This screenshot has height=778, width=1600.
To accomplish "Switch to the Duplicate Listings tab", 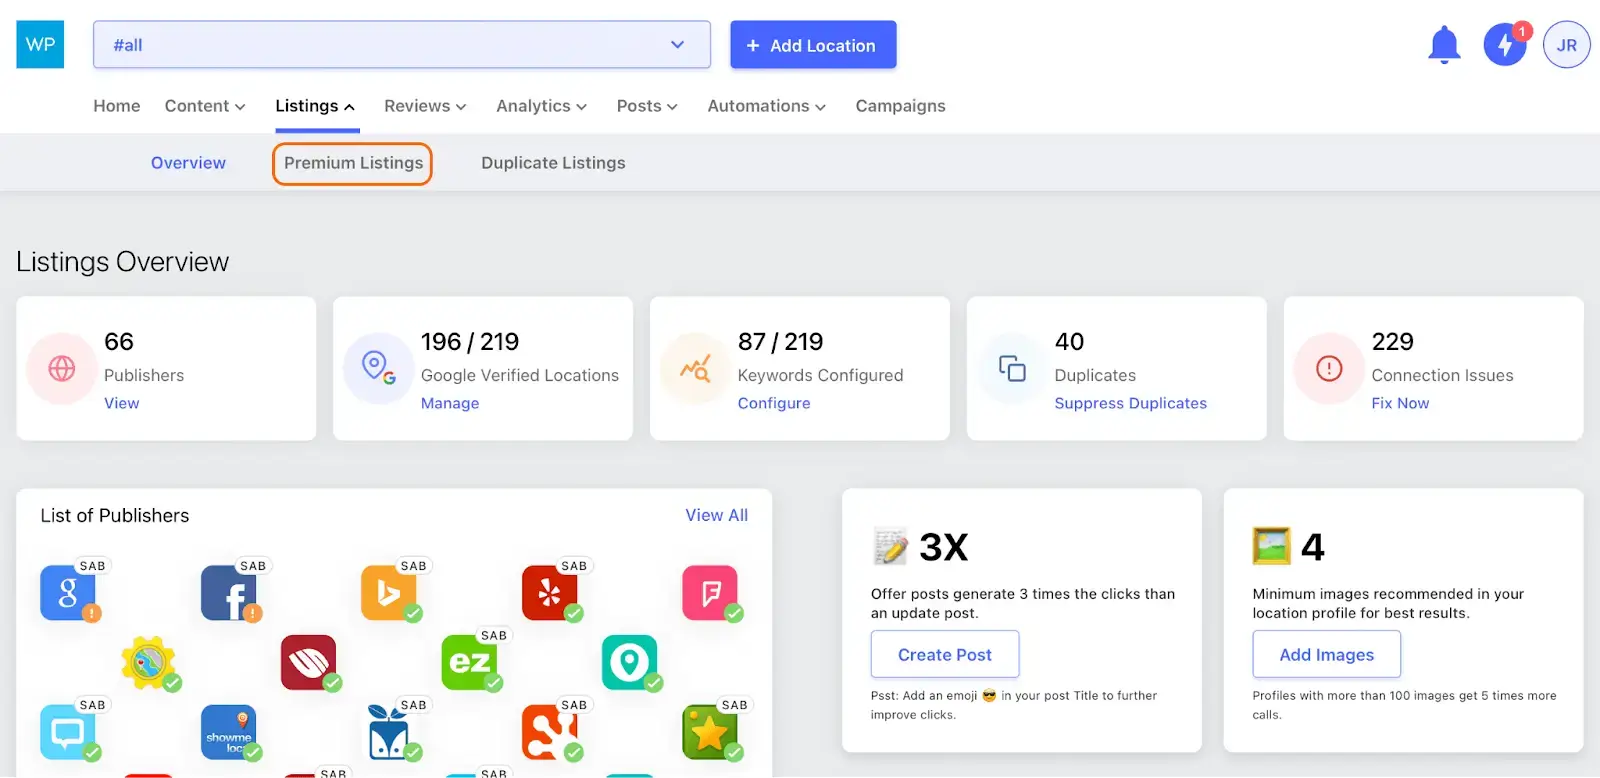I will 553,163.
